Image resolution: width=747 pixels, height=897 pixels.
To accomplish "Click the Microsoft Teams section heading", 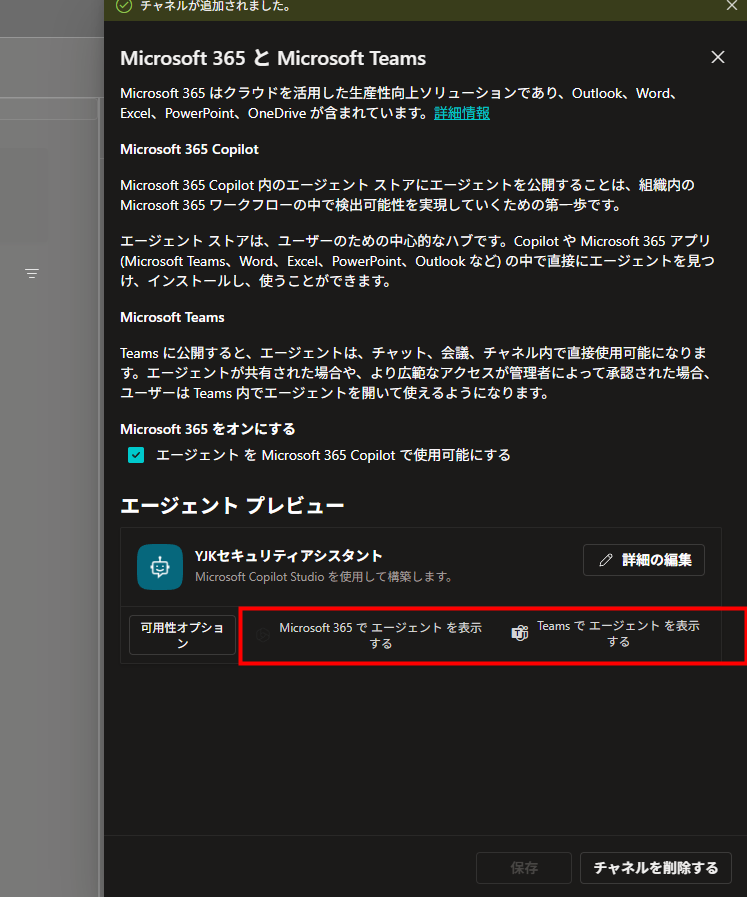I will click(172, 317).
